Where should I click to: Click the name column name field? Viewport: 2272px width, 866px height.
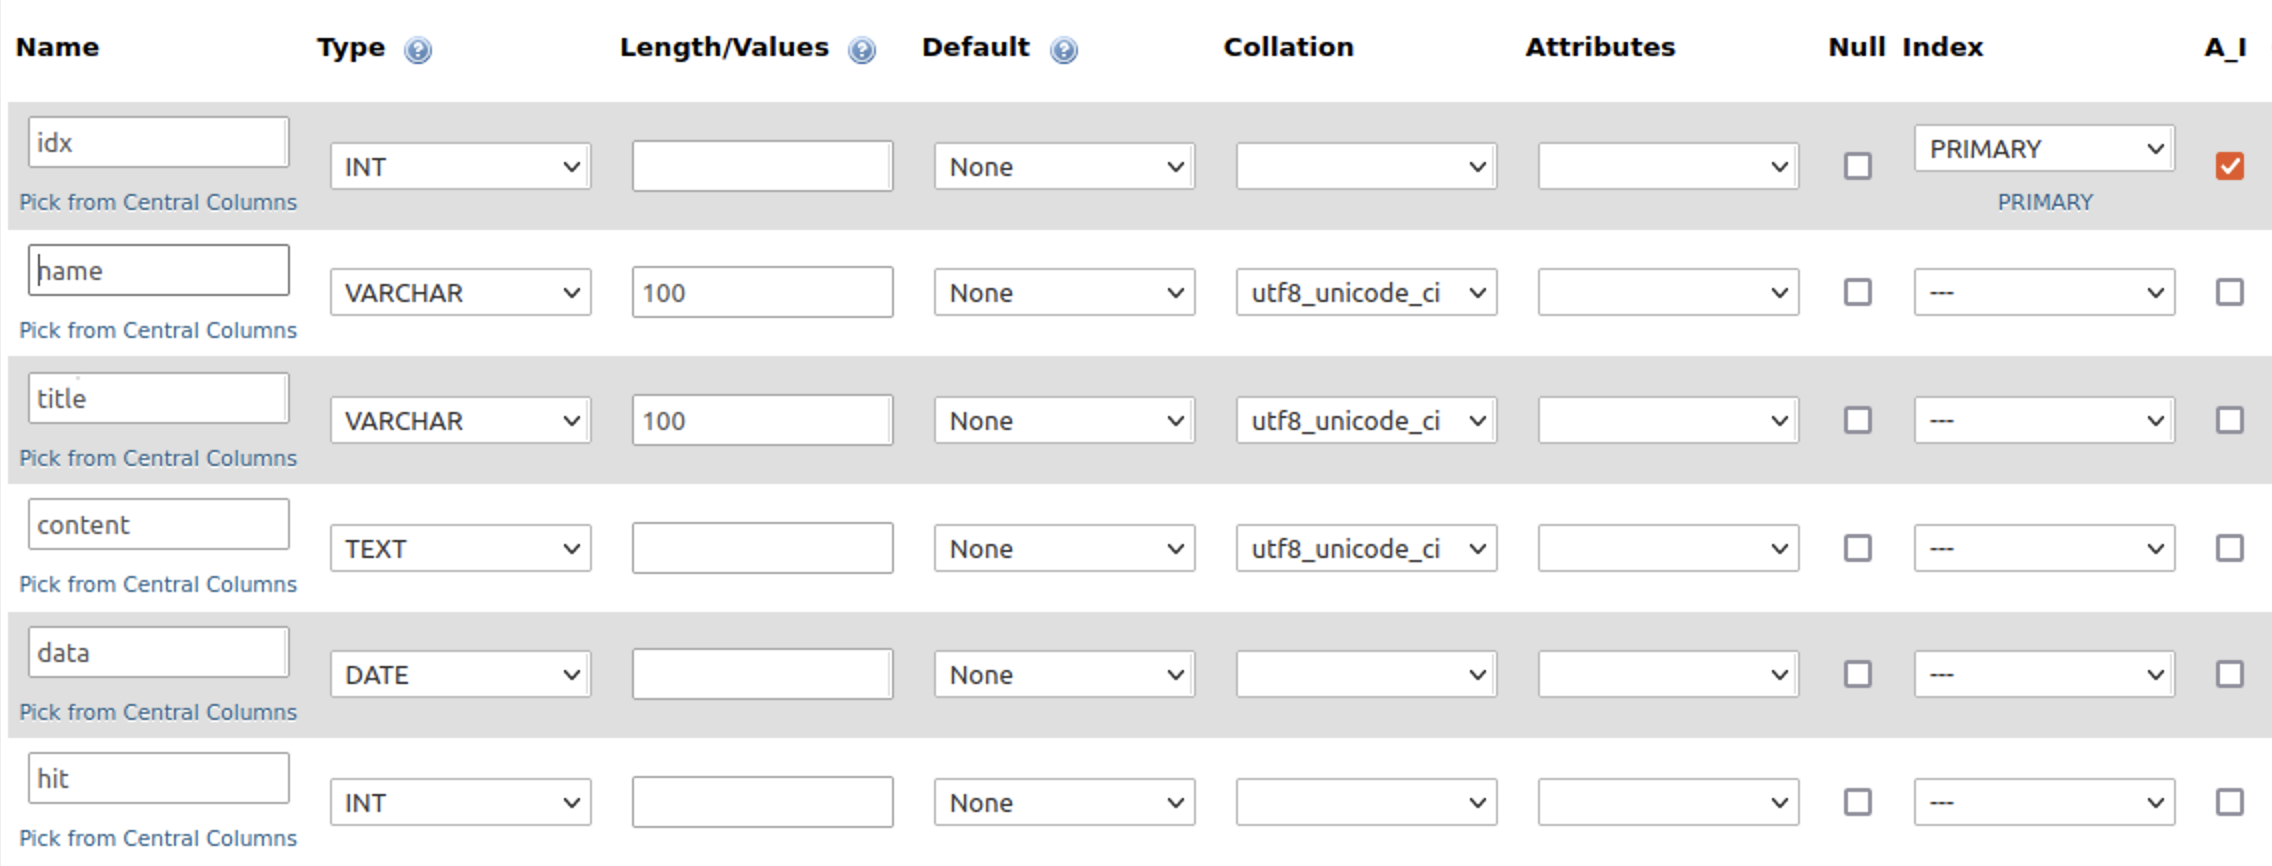pyautogui.click(x=160, y=271)
